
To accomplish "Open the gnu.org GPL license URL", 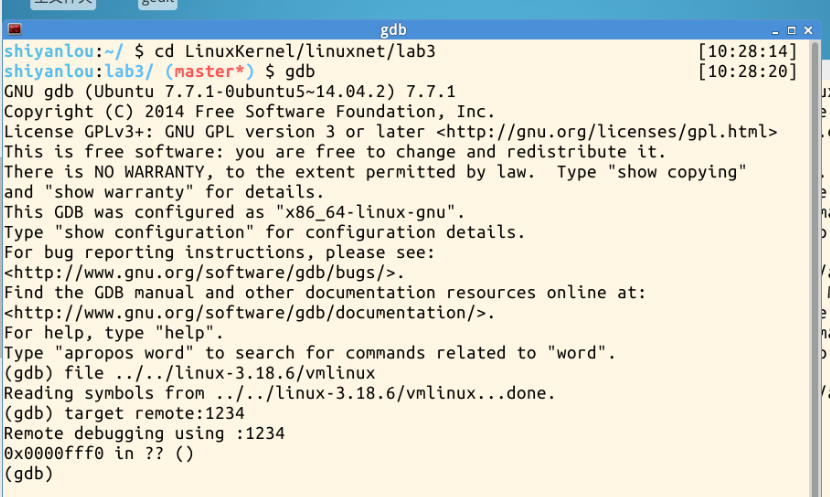I will coord(607,132).
